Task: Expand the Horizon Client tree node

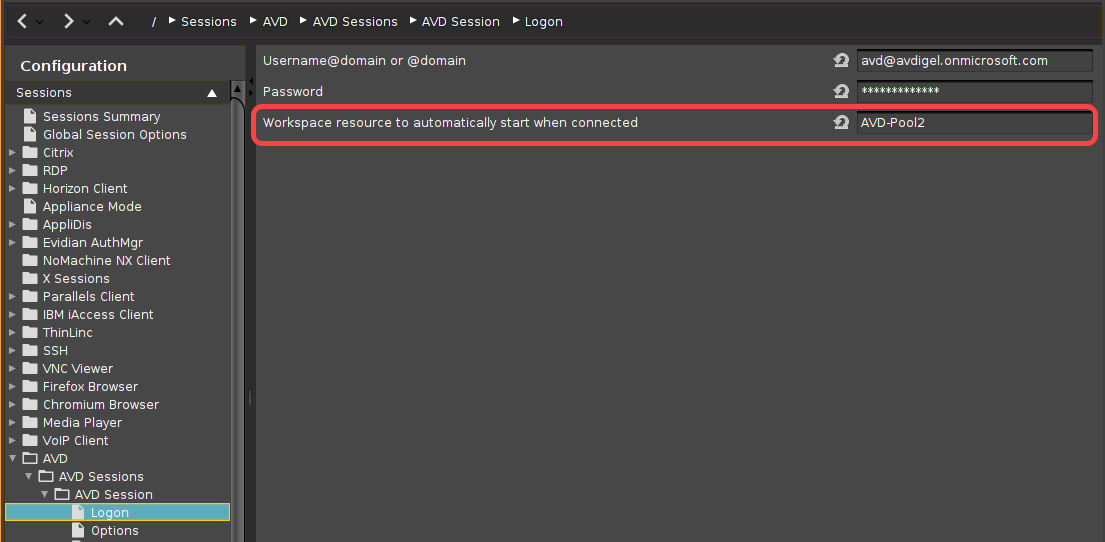Action: 12,189
